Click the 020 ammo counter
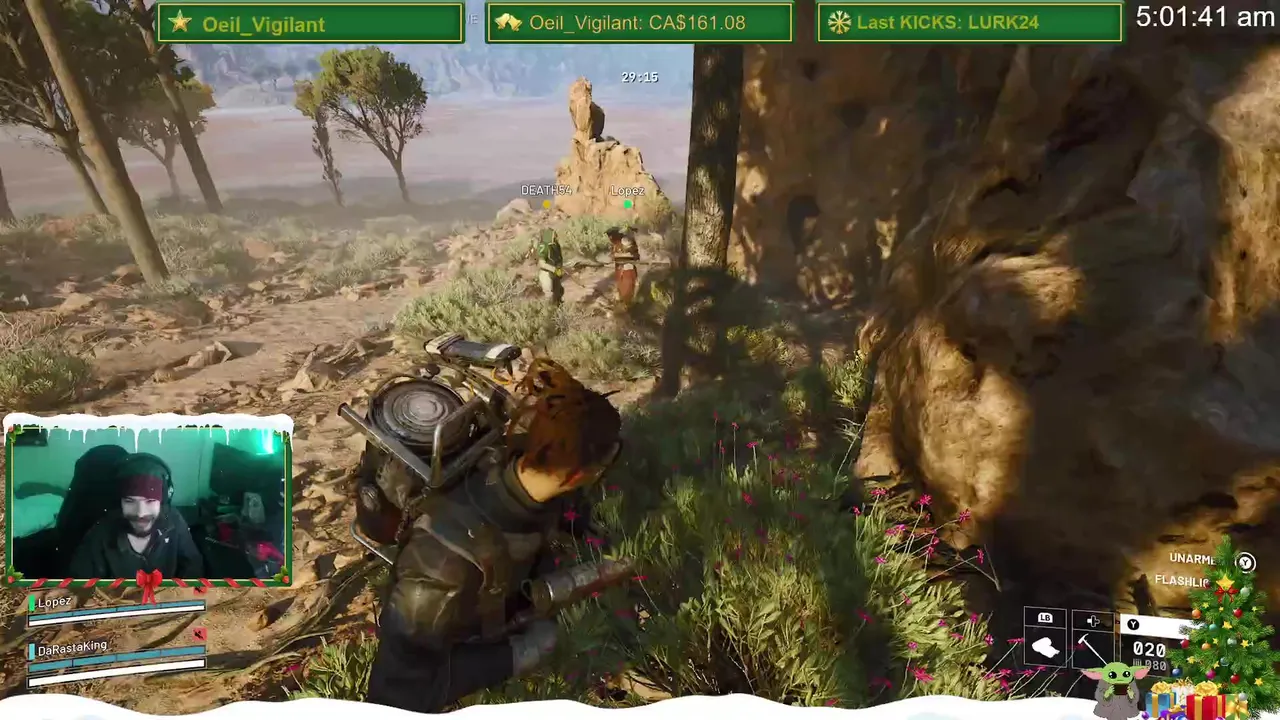 pos(1148,650)
